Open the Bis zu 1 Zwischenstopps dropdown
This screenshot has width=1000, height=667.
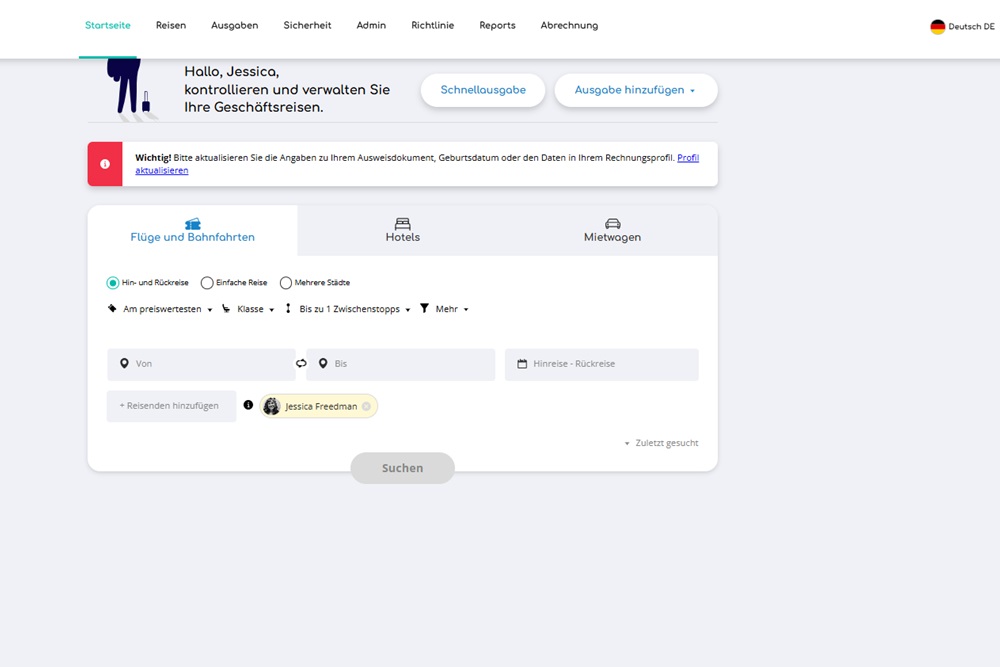[x=349, y=310]
